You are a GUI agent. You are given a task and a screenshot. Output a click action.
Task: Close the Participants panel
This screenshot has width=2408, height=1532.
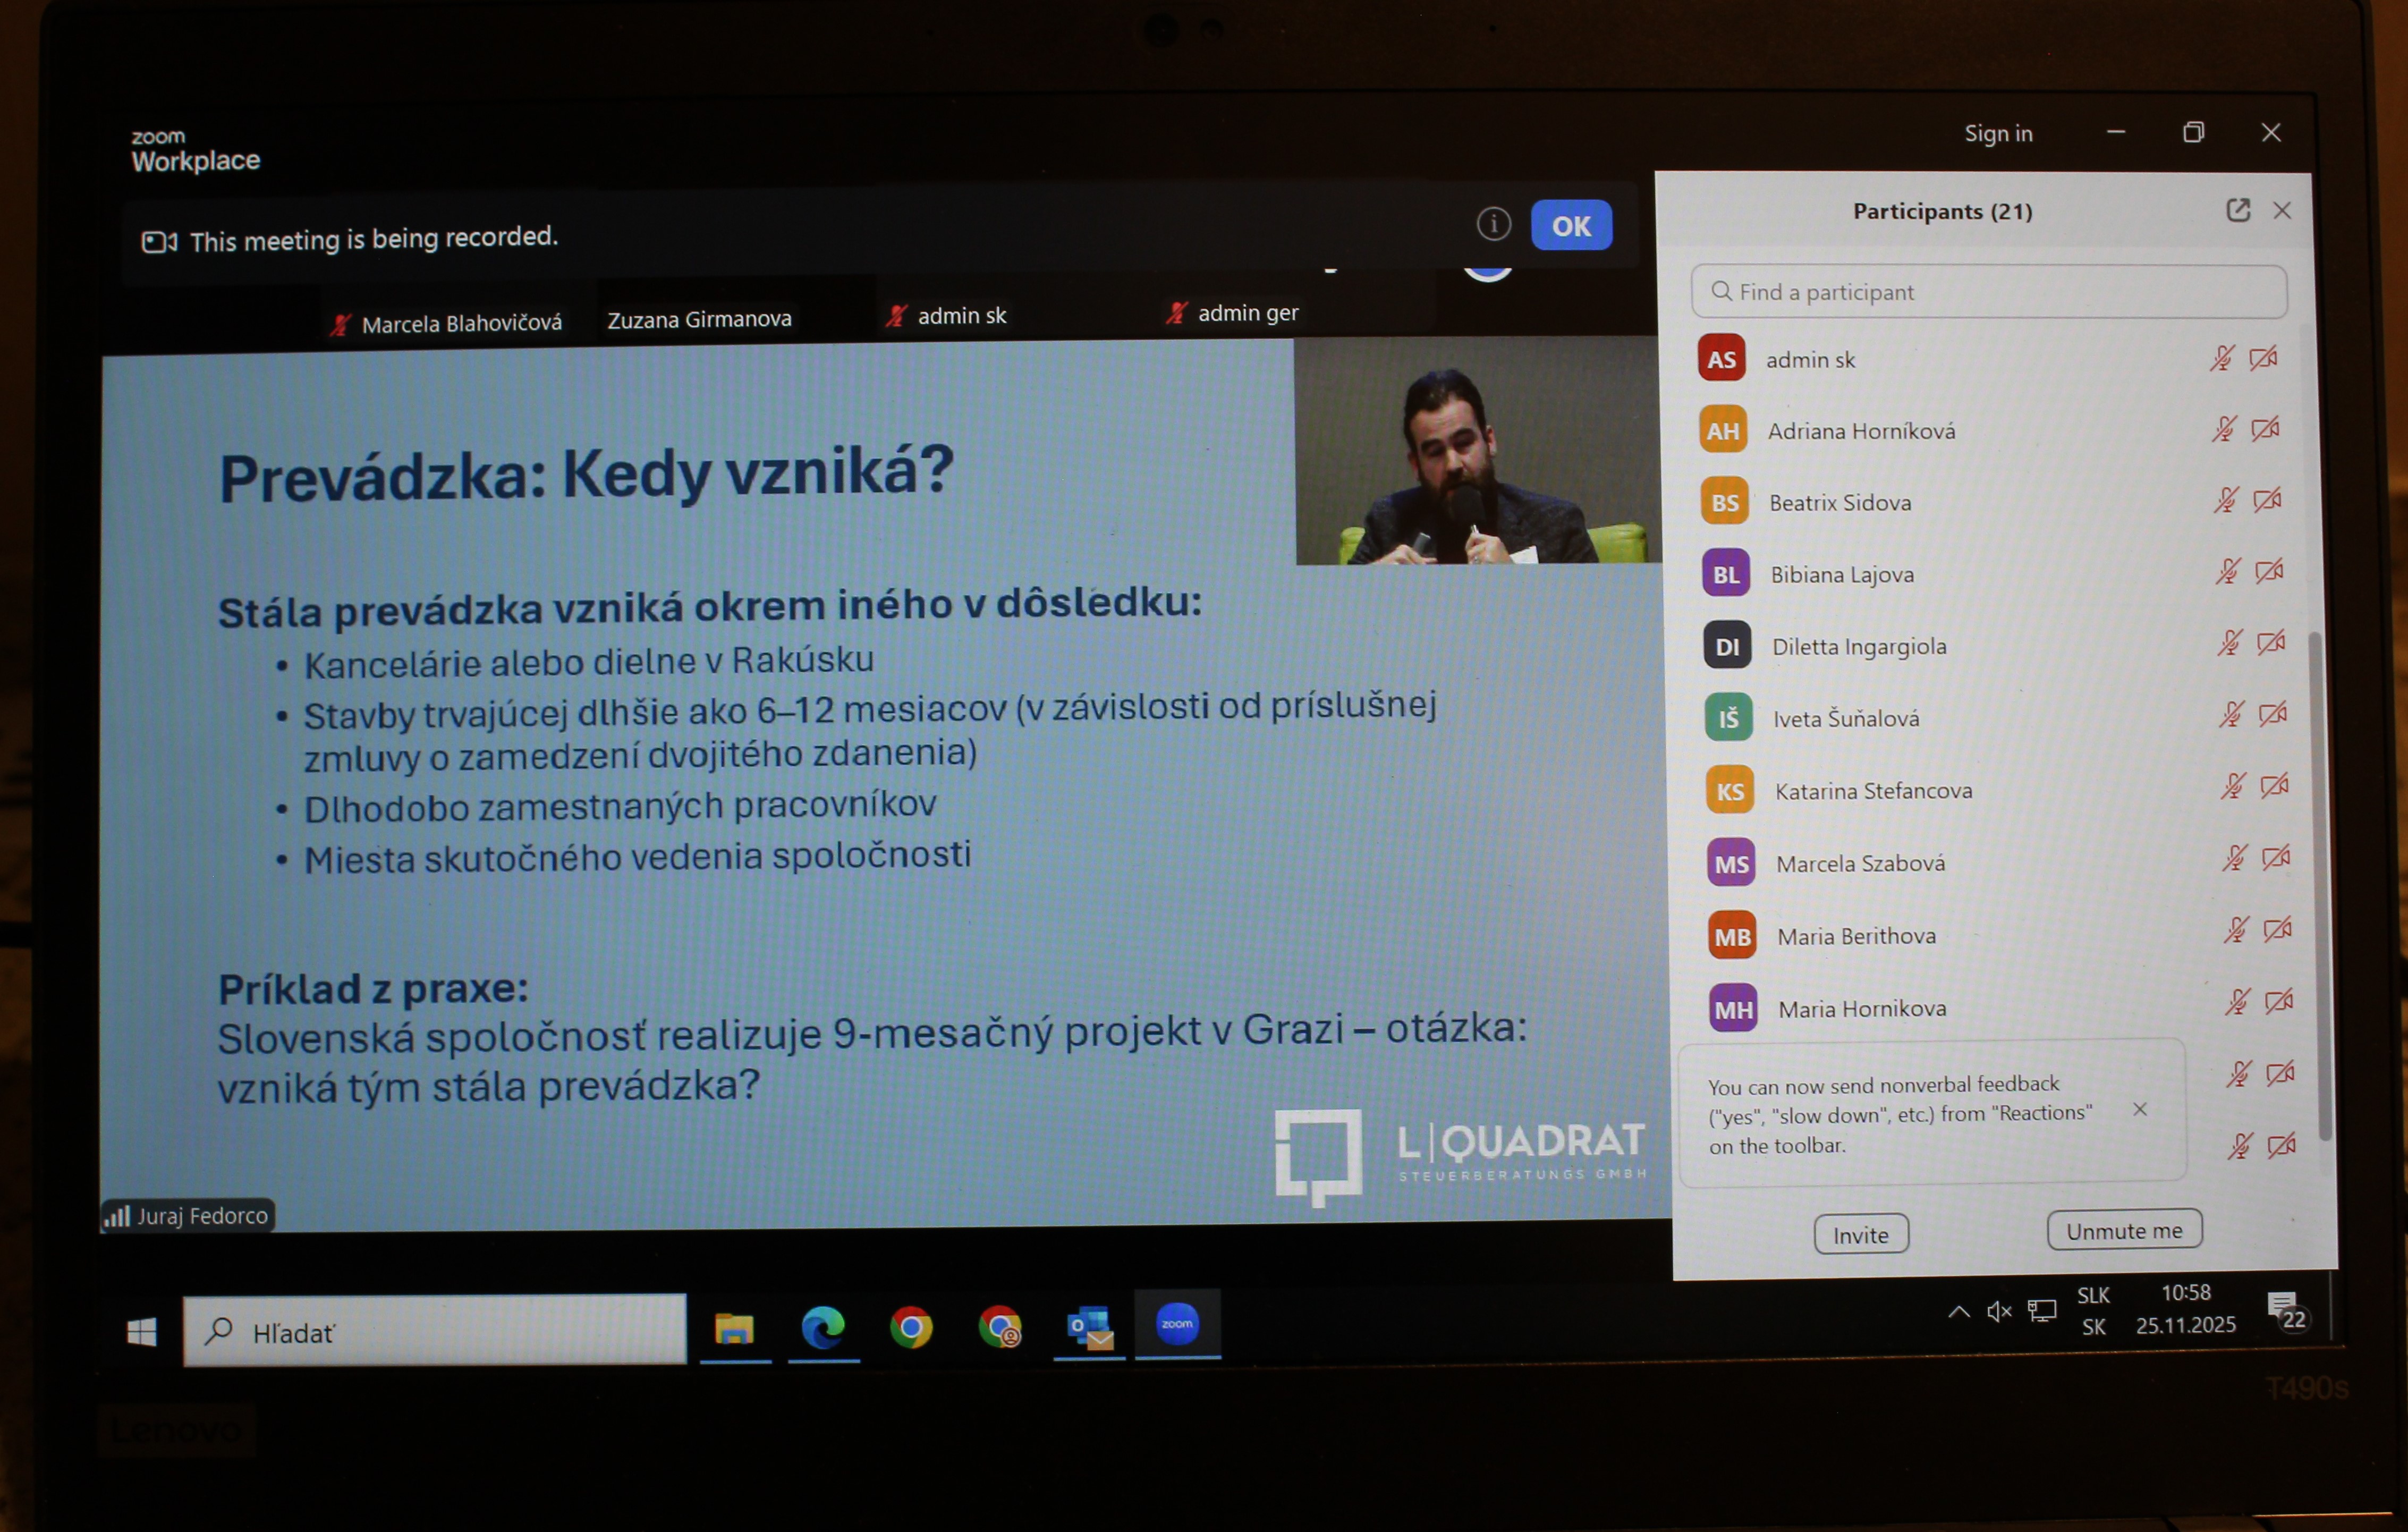coord(2282,210)
